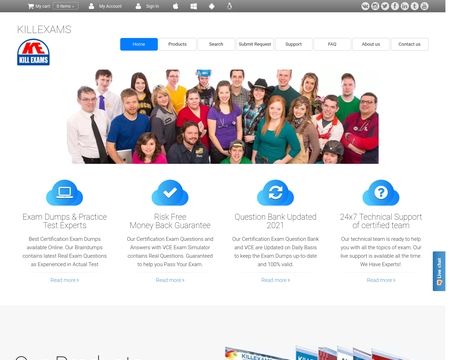Open the Submit Request menu item
This screenshot has height=360, width=450.
tap(255, 44)
